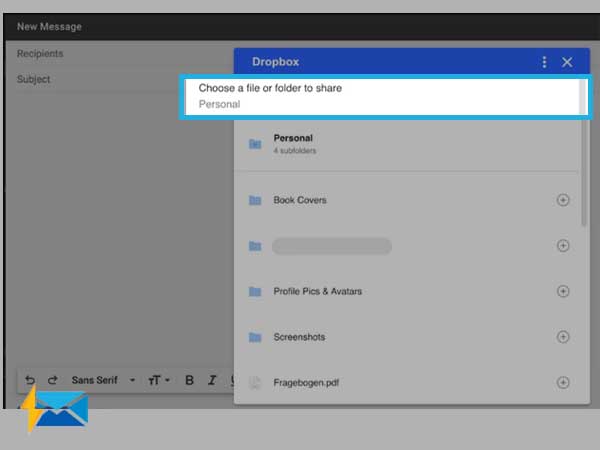Click the Personal folder icon

point(255,144)
